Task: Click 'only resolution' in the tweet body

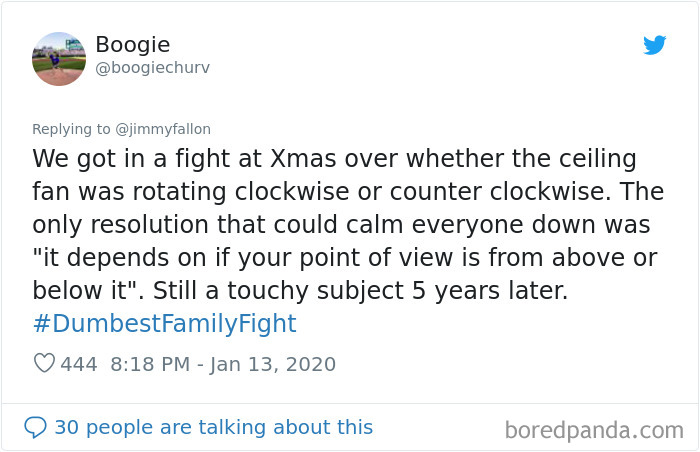Action: pyautogui.click(x=120, y=225)
